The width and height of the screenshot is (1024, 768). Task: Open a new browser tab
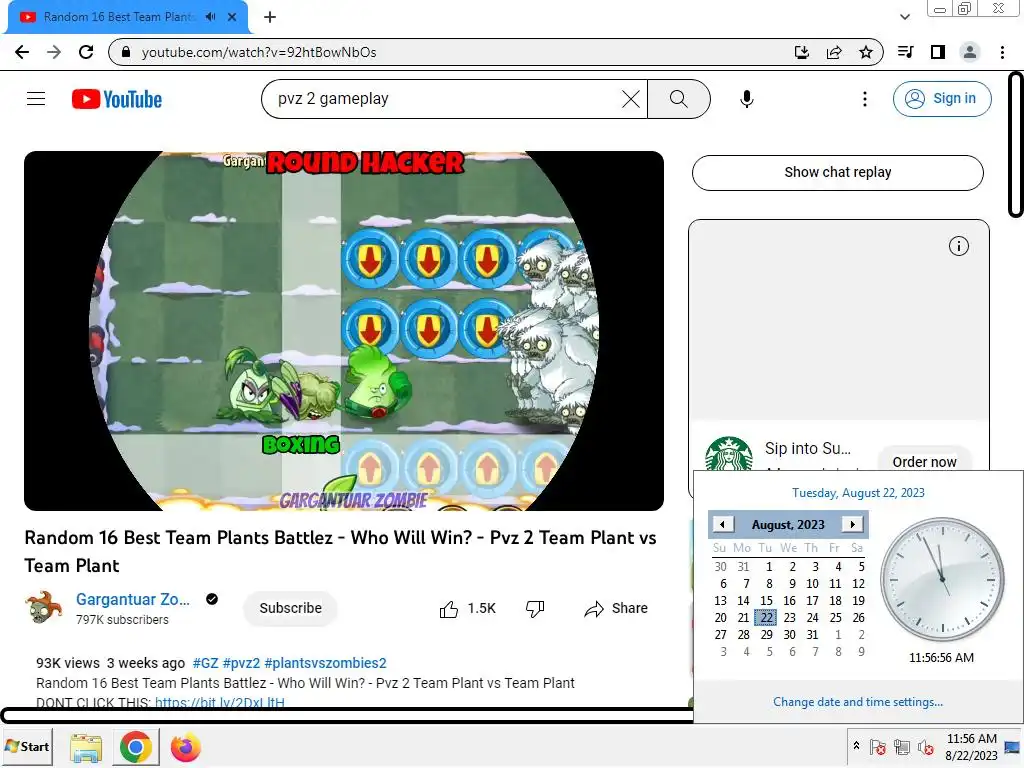click(x=270, y=17)
